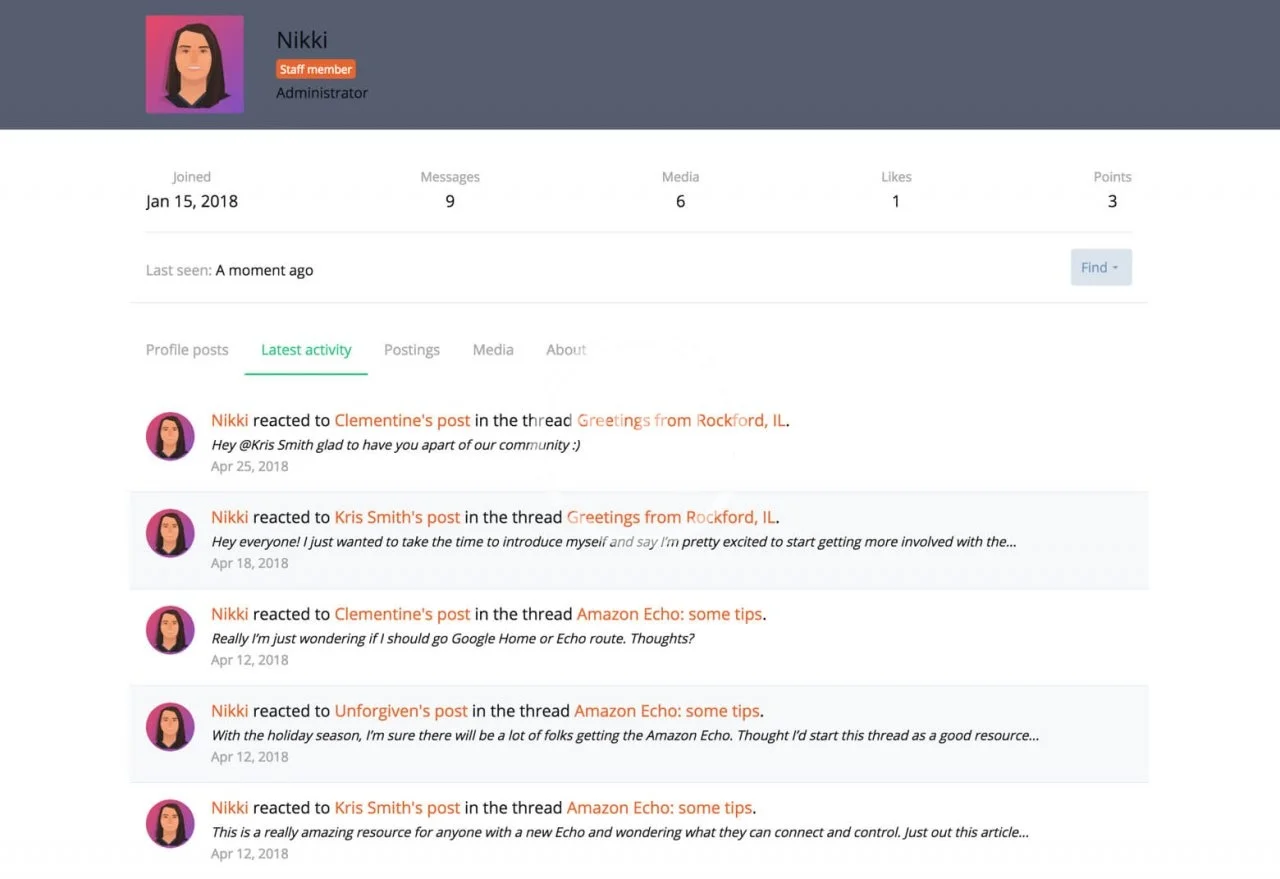Click the Staff member badge

[316, 70]
